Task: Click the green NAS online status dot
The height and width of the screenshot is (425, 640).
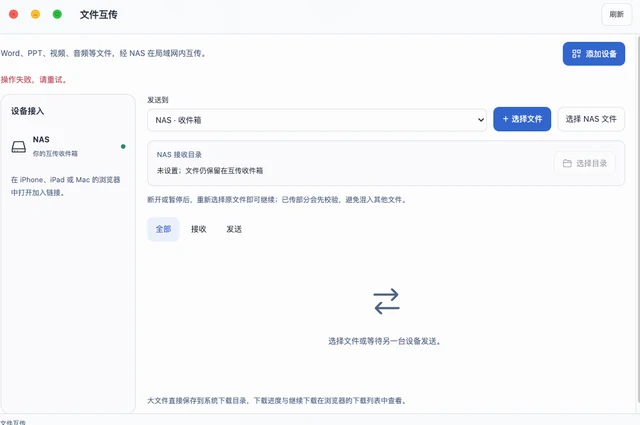Action: [x=123, y=147]
